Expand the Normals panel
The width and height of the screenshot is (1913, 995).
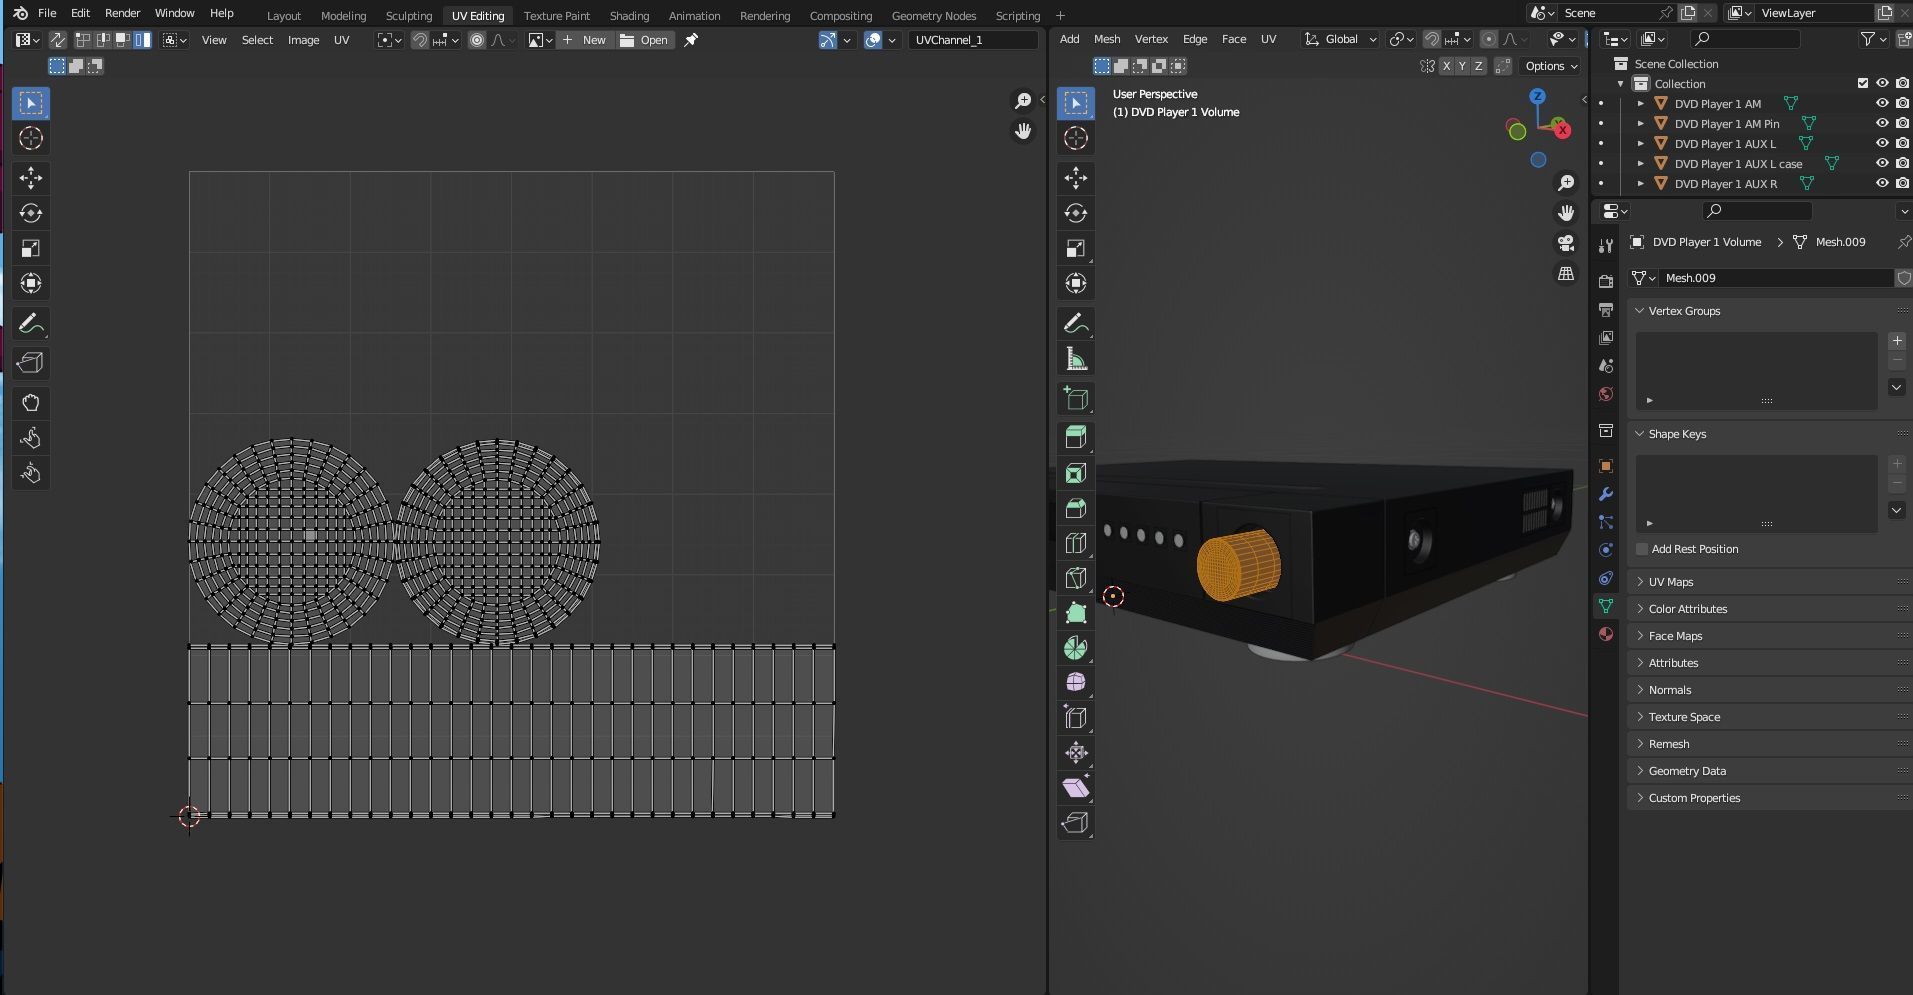1669,690
